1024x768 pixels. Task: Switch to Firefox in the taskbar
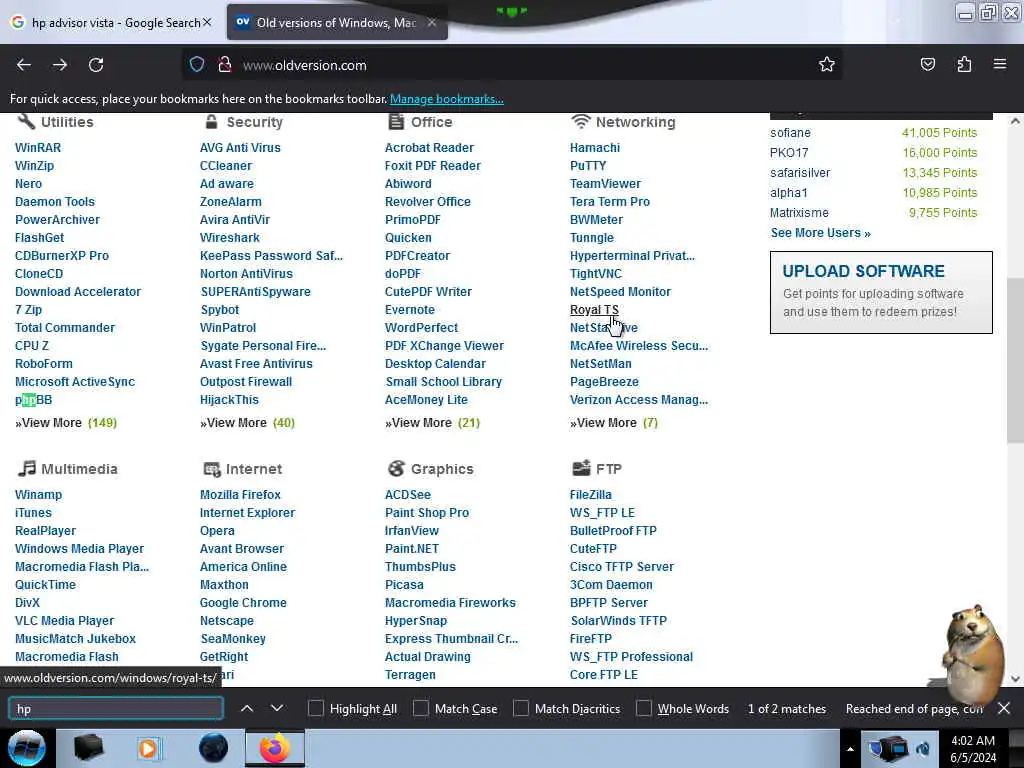(x=275, y=748)
